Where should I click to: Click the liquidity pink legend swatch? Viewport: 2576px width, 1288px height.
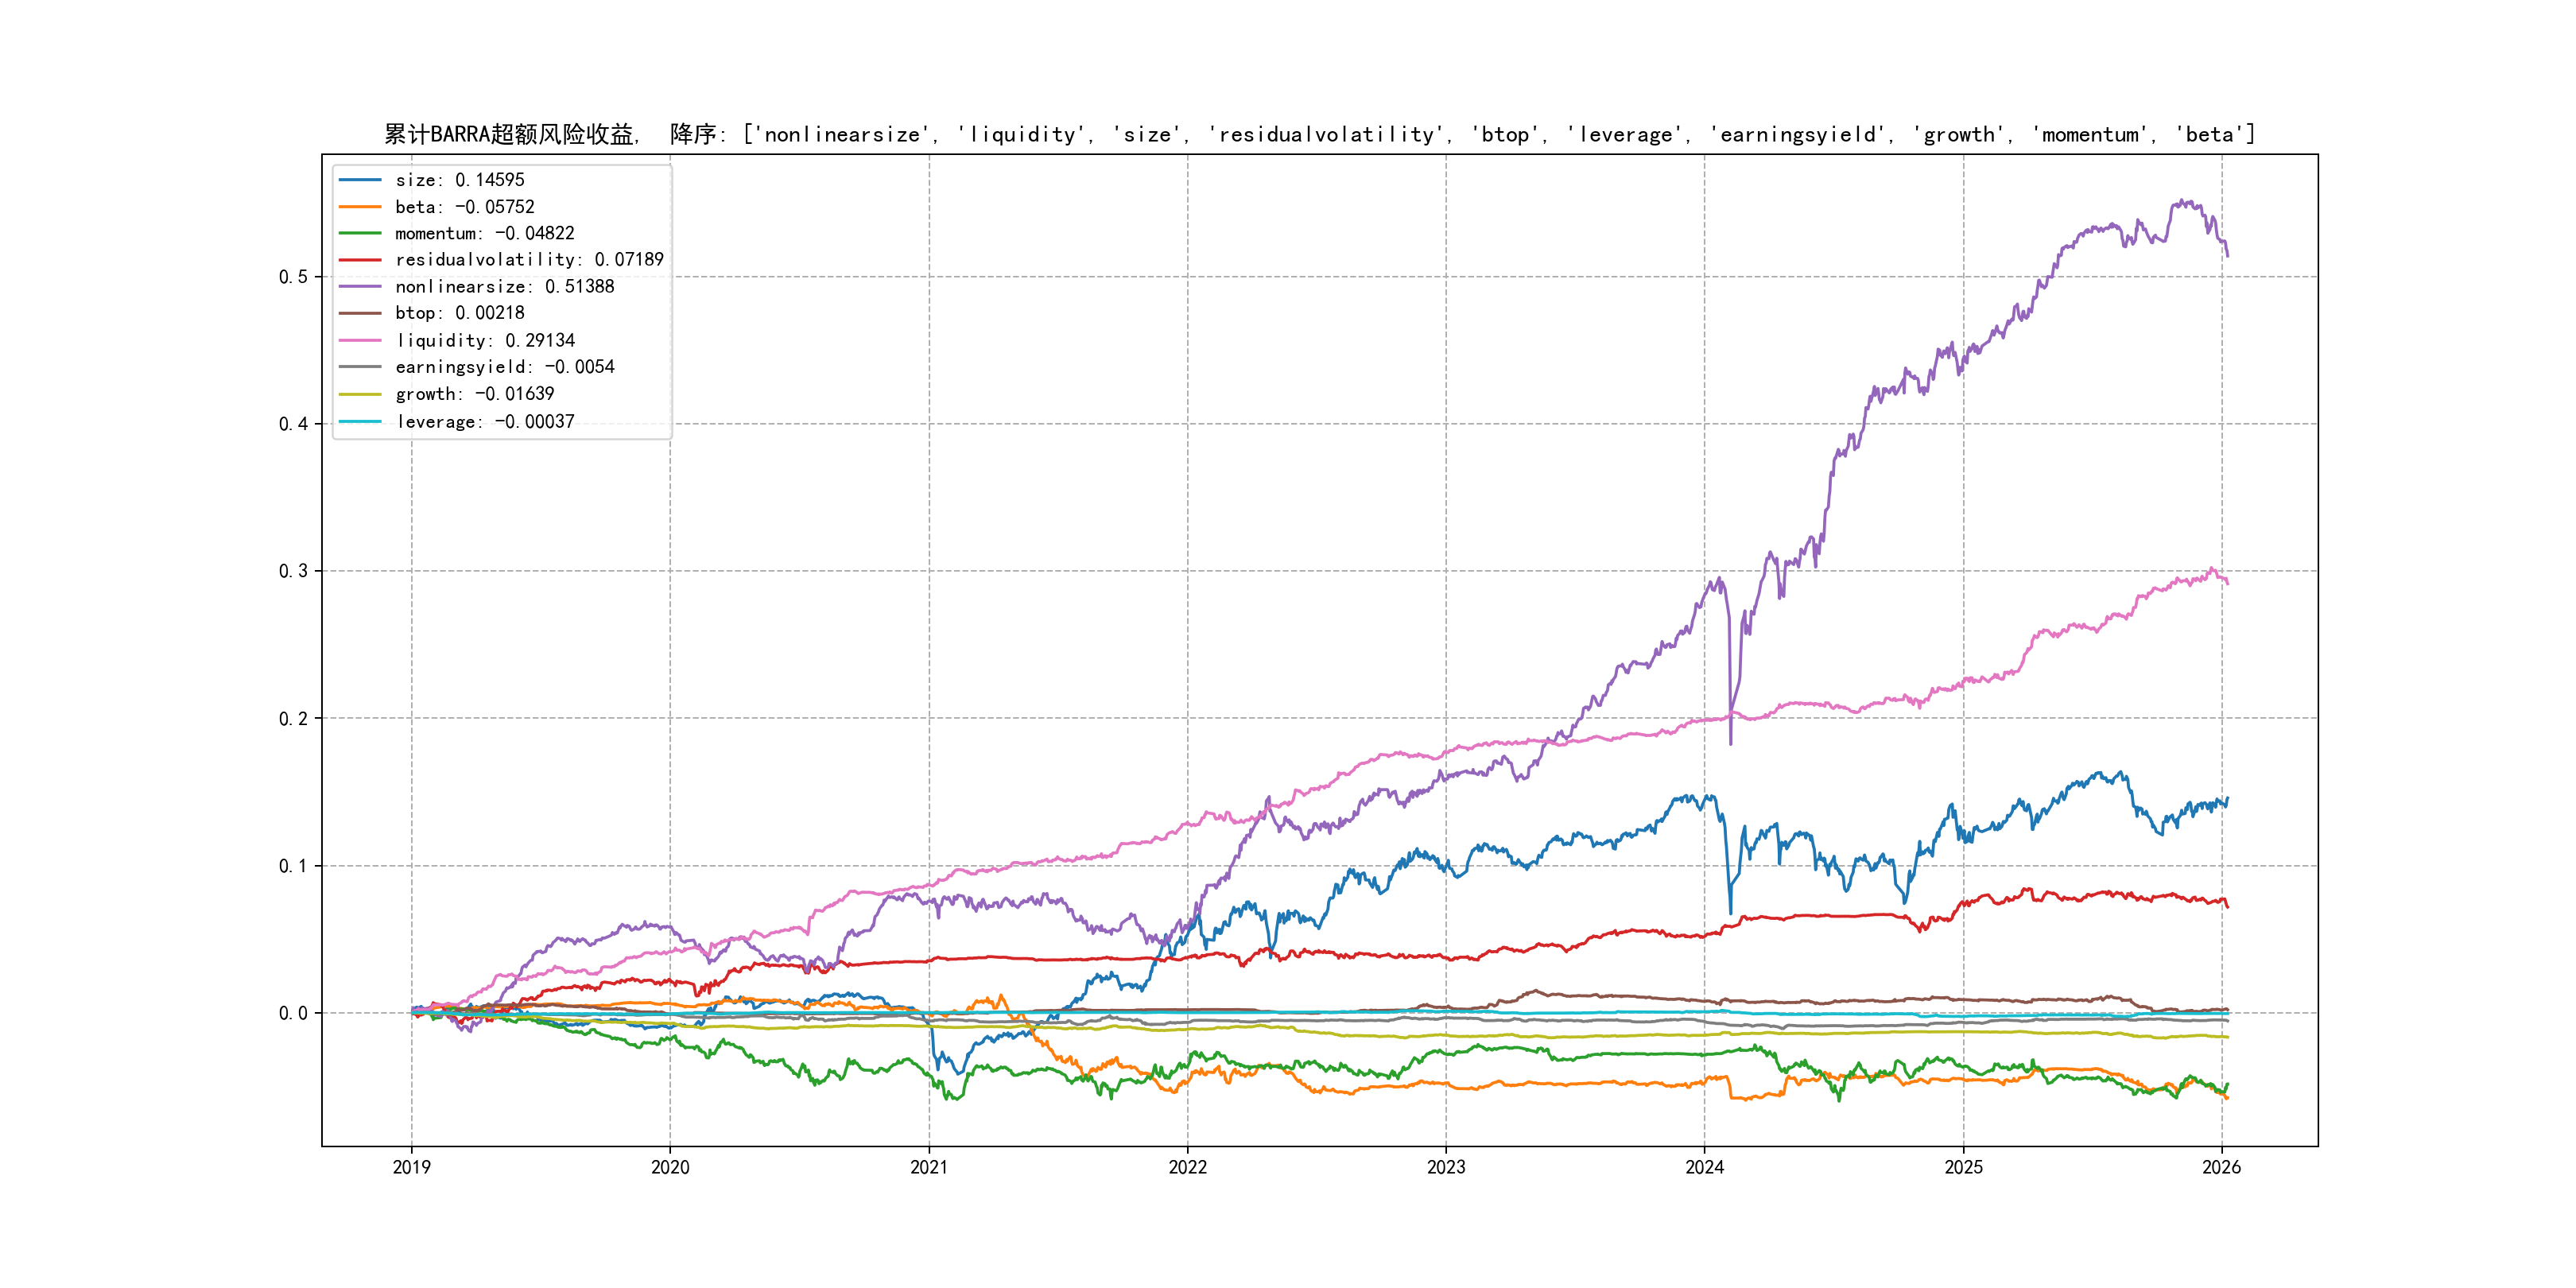click(x=360, y=341)
